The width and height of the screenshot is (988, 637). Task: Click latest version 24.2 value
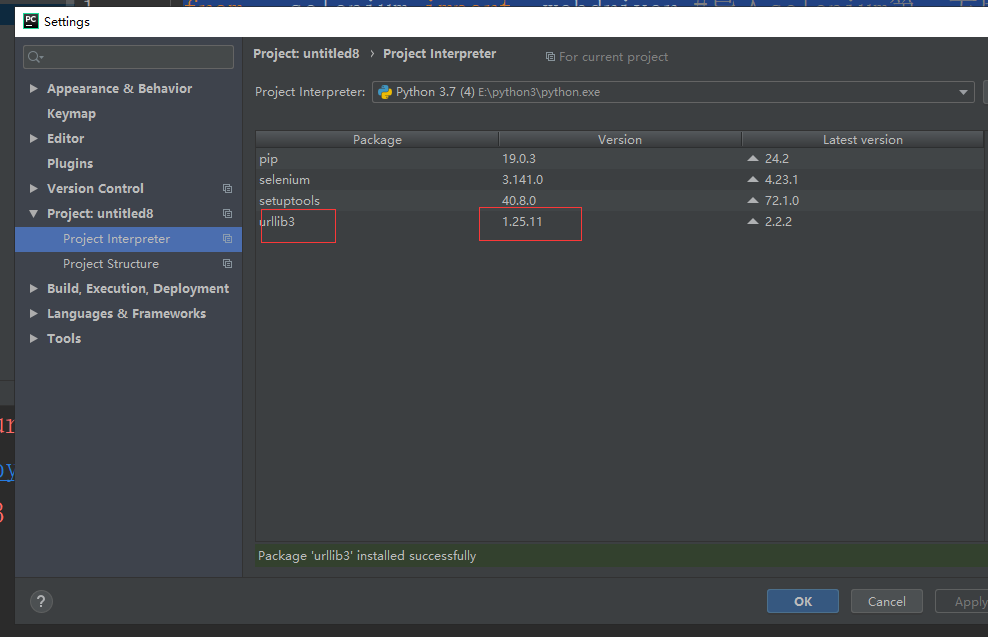[777, 159]
